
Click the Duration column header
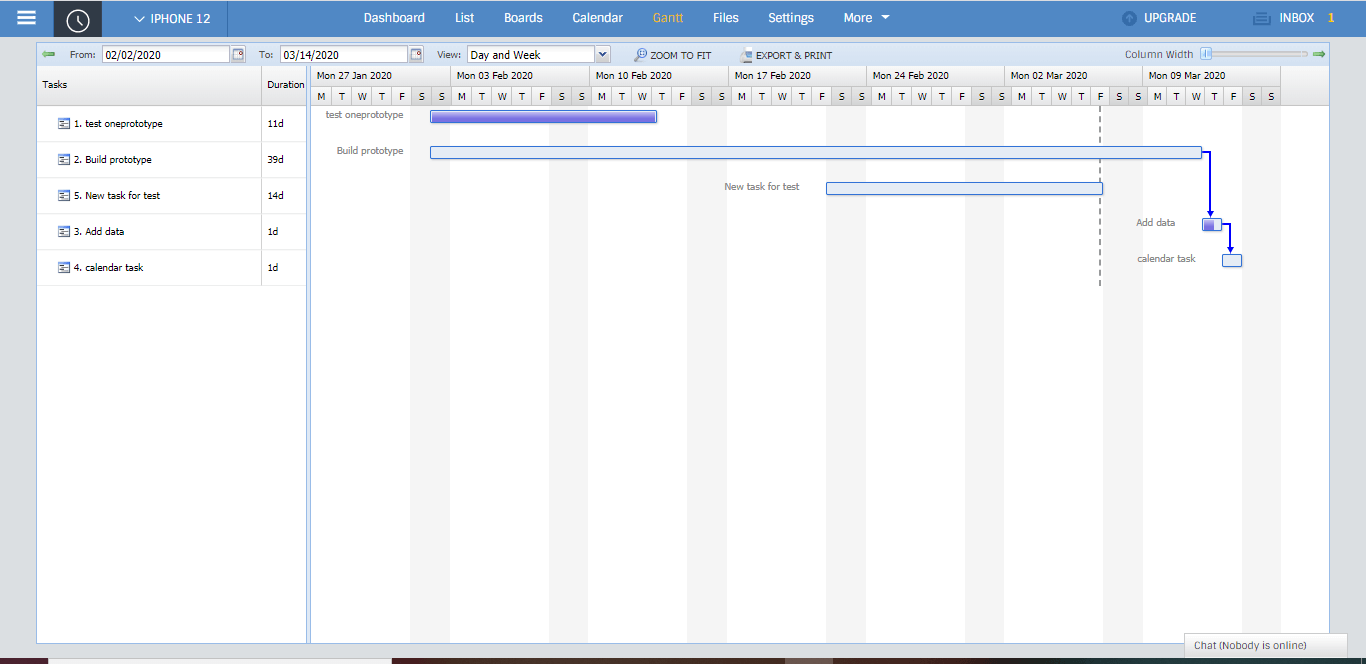[x=285, y=85]
